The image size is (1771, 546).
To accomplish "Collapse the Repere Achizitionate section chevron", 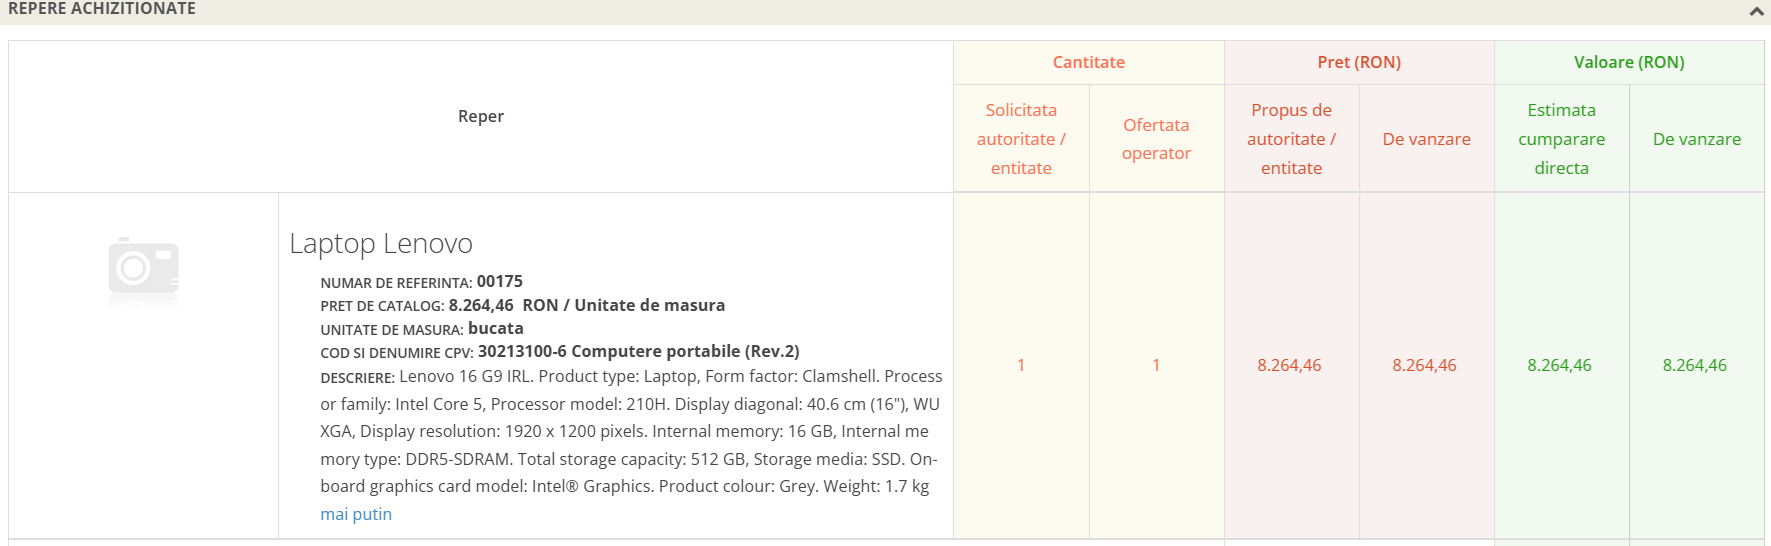I will pos(1756,11).
